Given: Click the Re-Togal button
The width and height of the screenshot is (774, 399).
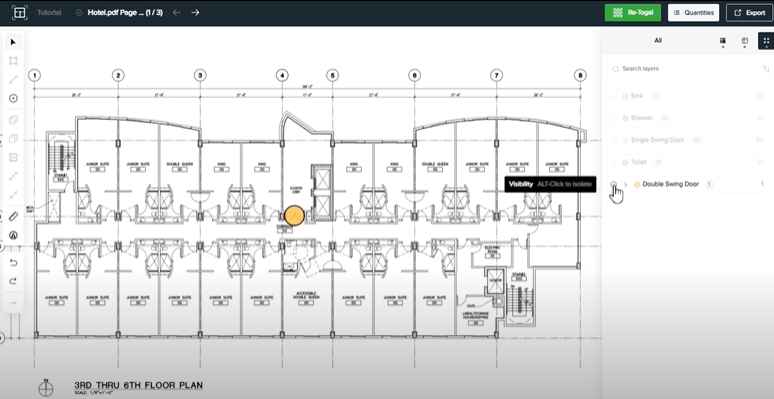Looking at the screenshot, I should 633,13.
